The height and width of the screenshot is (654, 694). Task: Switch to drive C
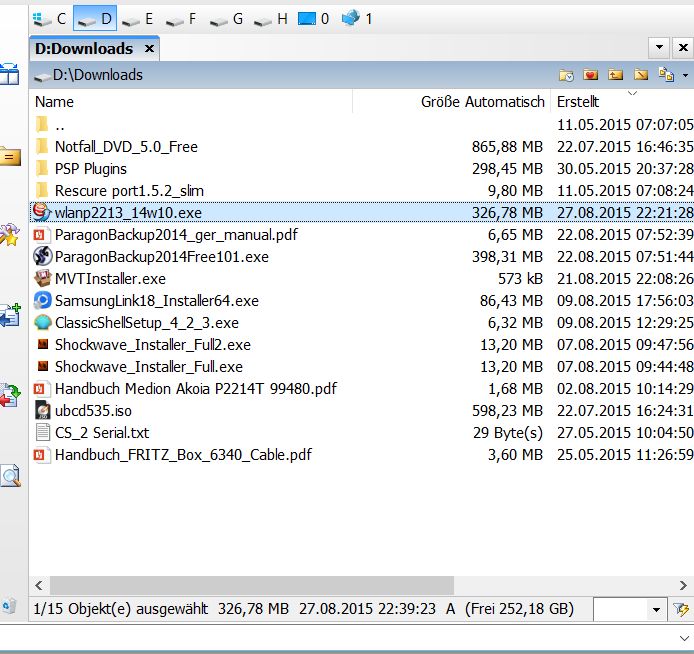tap(49, 18)
